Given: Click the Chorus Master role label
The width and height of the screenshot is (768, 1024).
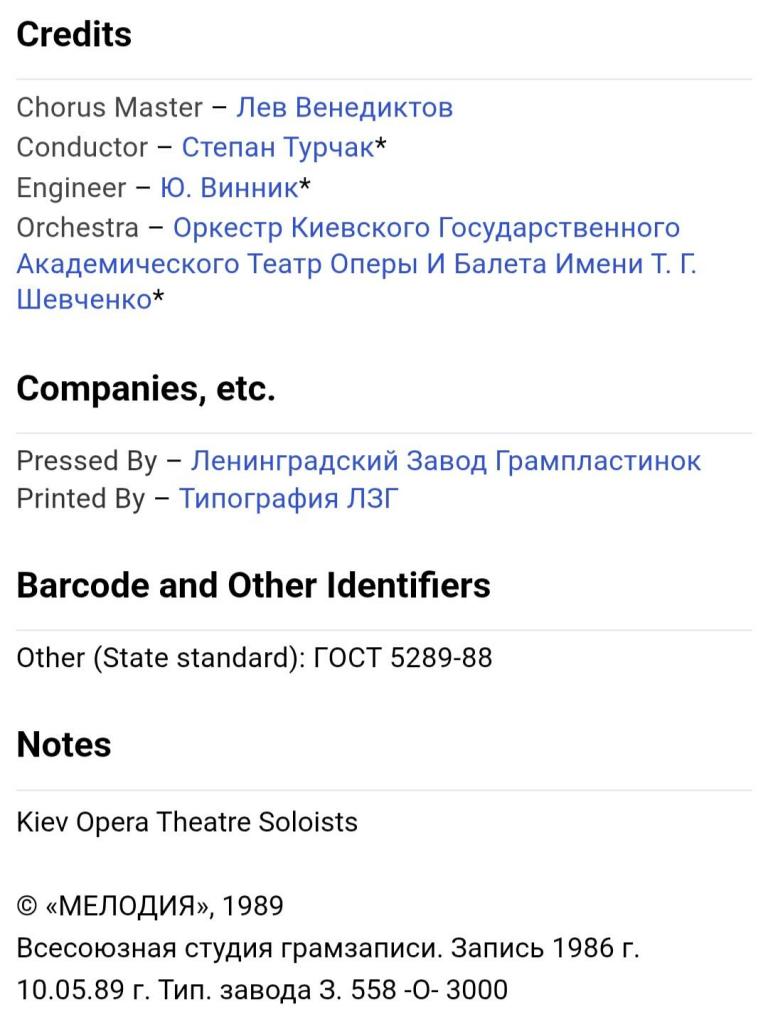Looking at the screenshot, I should (109, 107).
